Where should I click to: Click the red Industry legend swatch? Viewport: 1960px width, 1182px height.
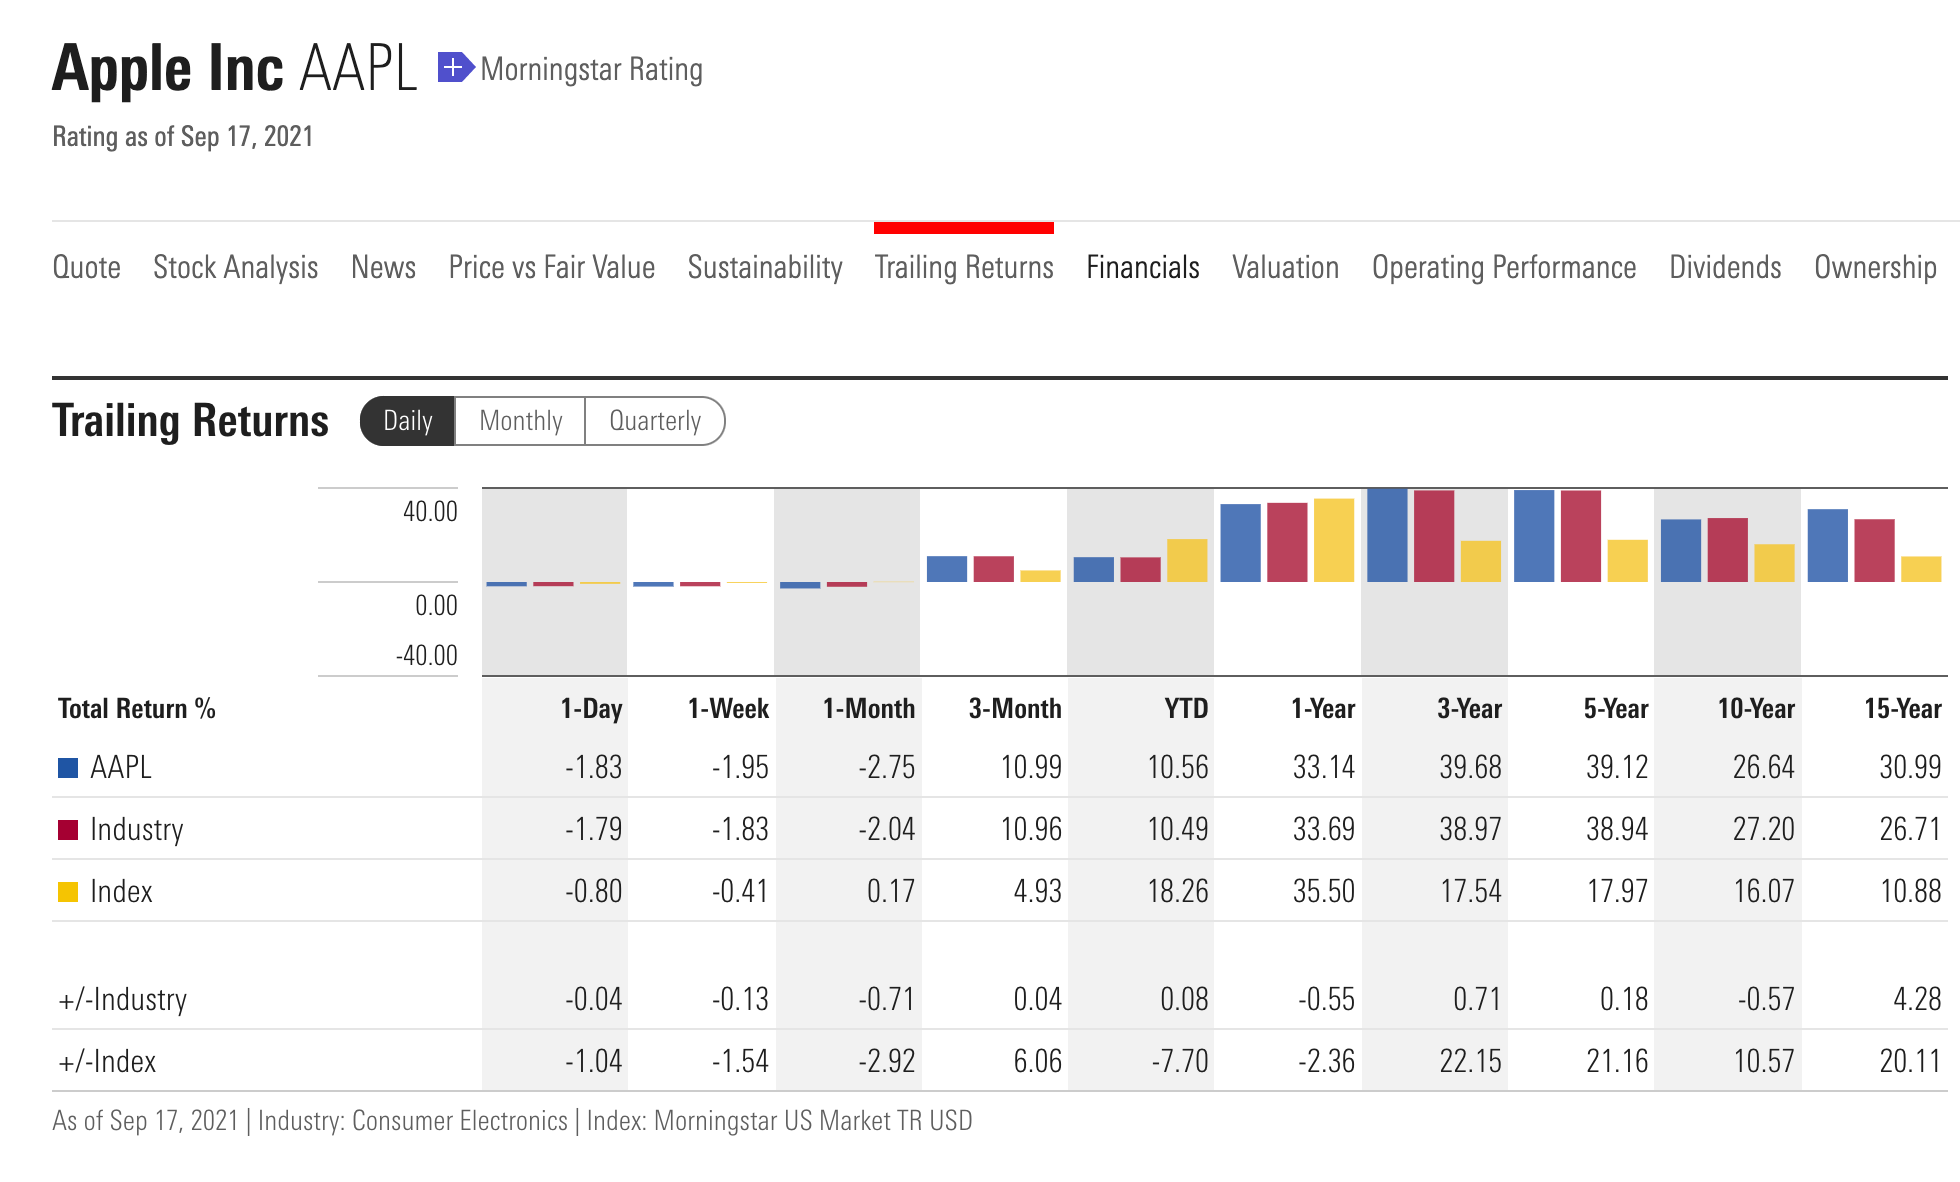pyautogui.click(x=68, y=830)
